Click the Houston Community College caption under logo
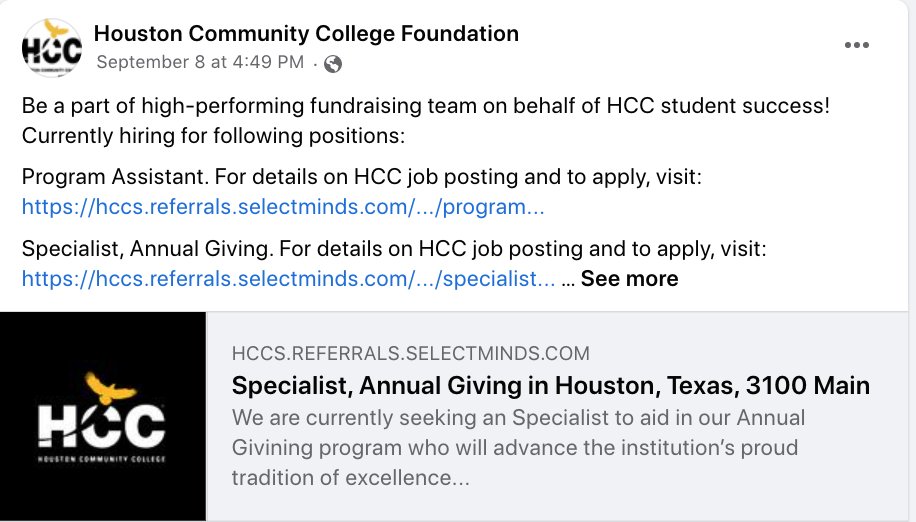Viewport: 916px width, 522px height. pos(102,459)
